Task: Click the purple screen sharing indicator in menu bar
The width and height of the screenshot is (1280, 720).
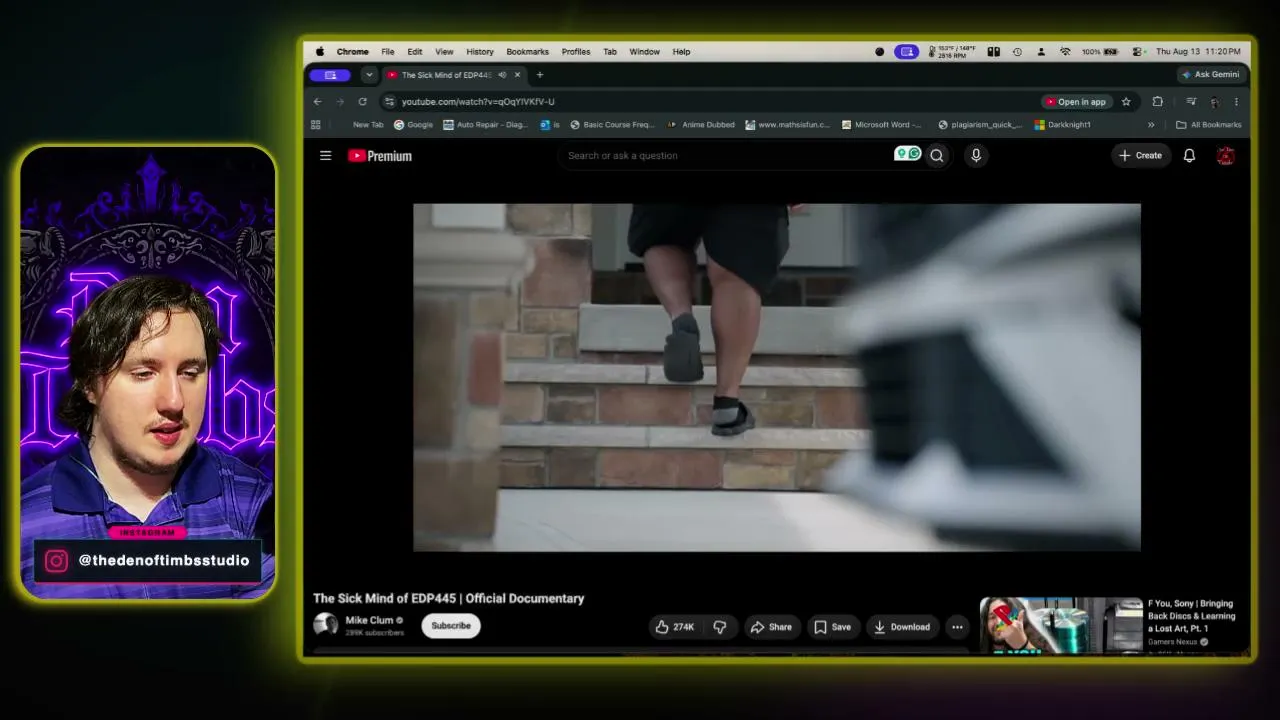Action: (907, 51)
